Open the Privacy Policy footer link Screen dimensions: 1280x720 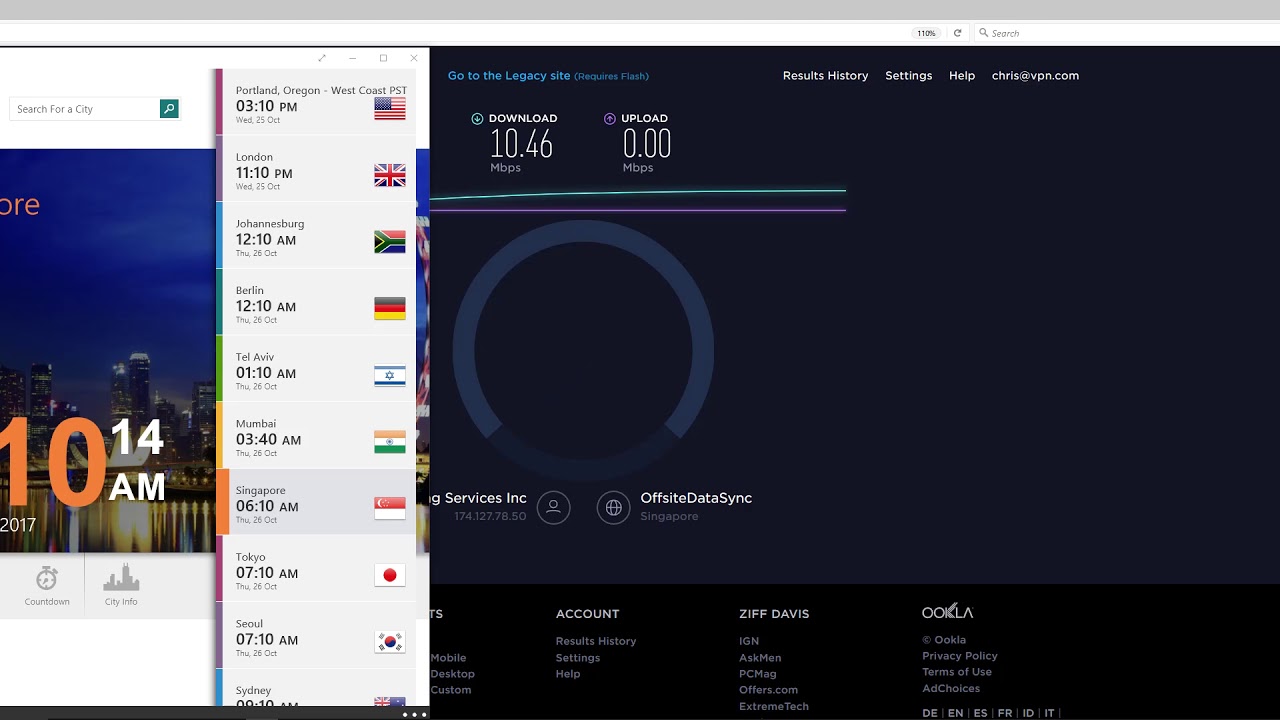(960, 656)
